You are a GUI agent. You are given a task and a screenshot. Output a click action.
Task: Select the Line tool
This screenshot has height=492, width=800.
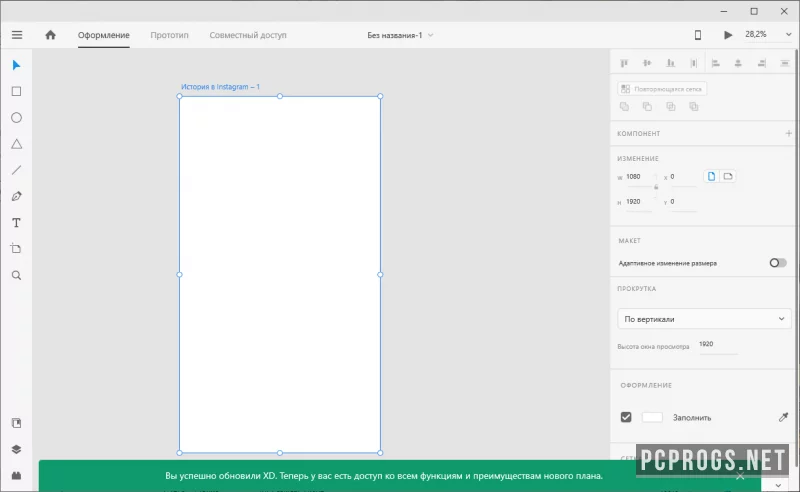pyautogui.click(x=16, y=170)
